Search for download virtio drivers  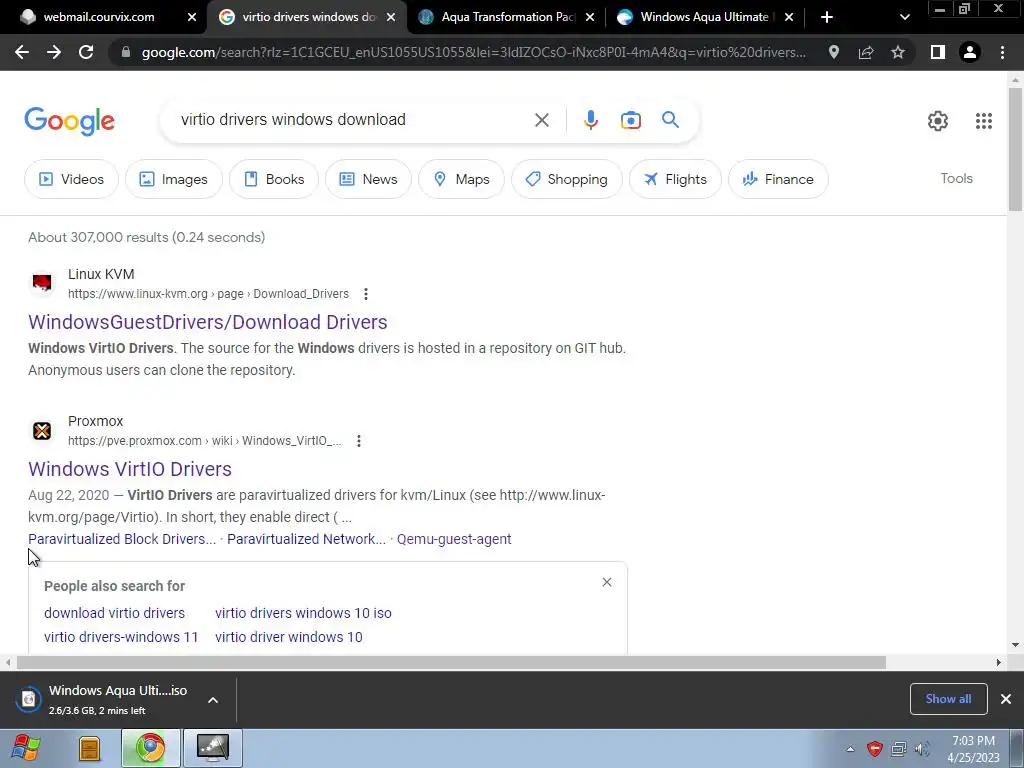[x=114, y=613]
